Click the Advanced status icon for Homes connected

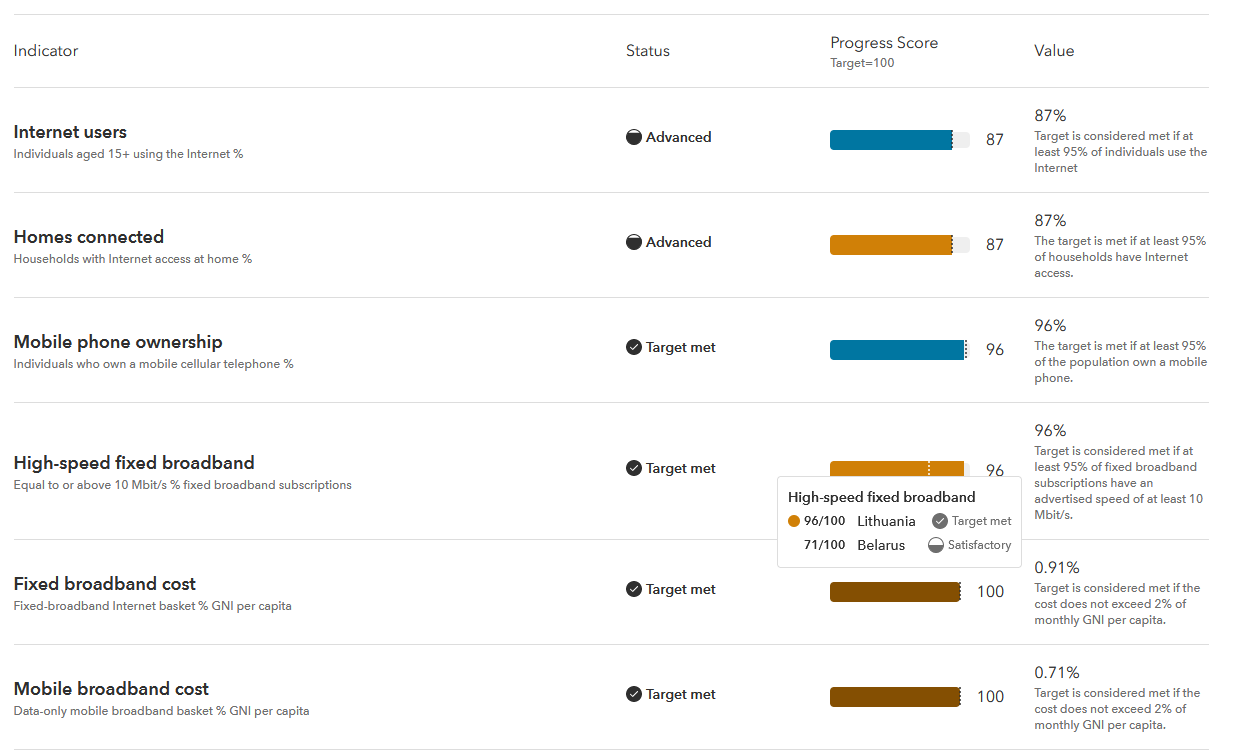point(634,243)
